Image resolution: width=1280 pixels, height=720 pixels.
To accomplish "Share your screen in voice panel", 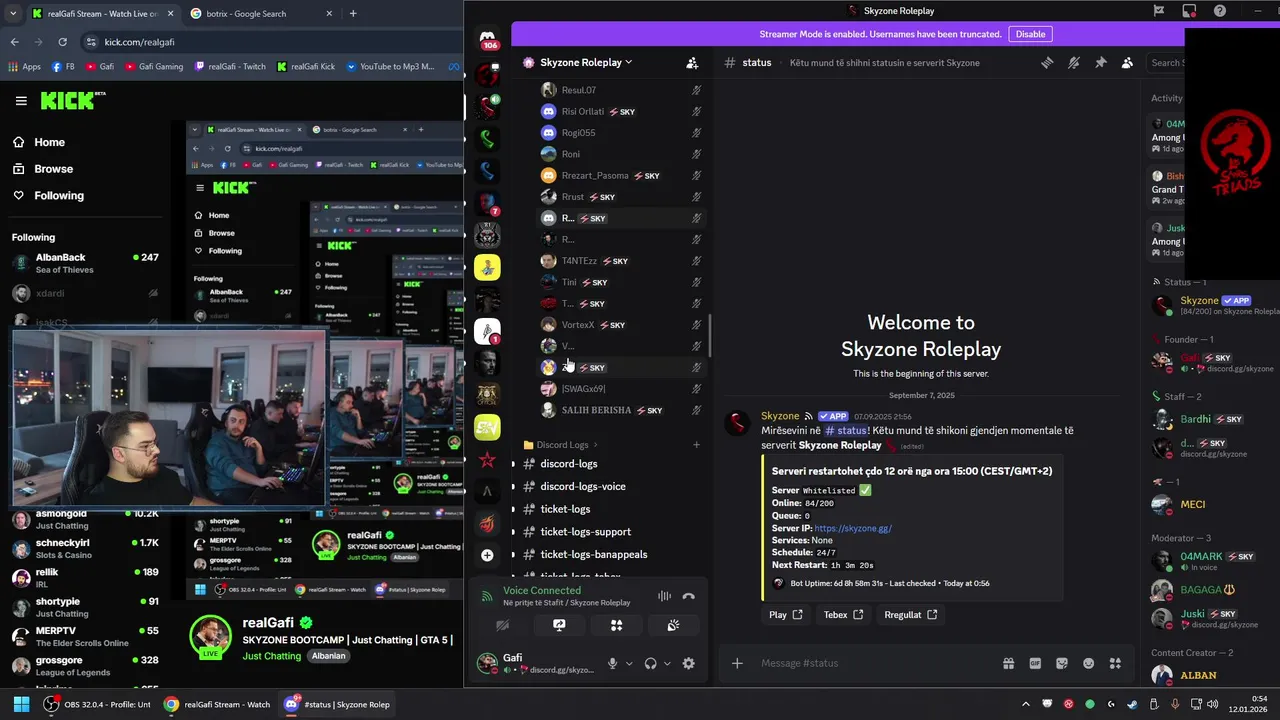I will [559, 625].
